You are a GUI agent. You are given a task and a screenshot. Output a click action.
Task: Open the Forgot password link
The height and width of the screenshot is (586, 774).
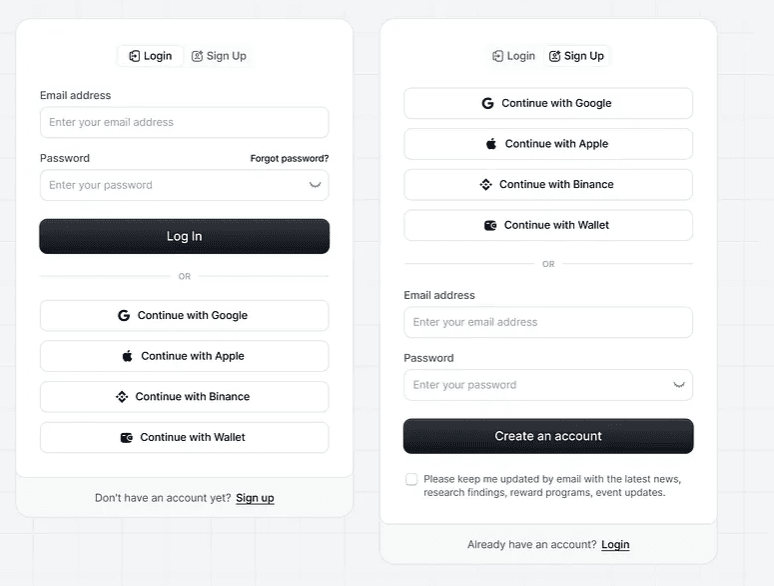point(289,158)
